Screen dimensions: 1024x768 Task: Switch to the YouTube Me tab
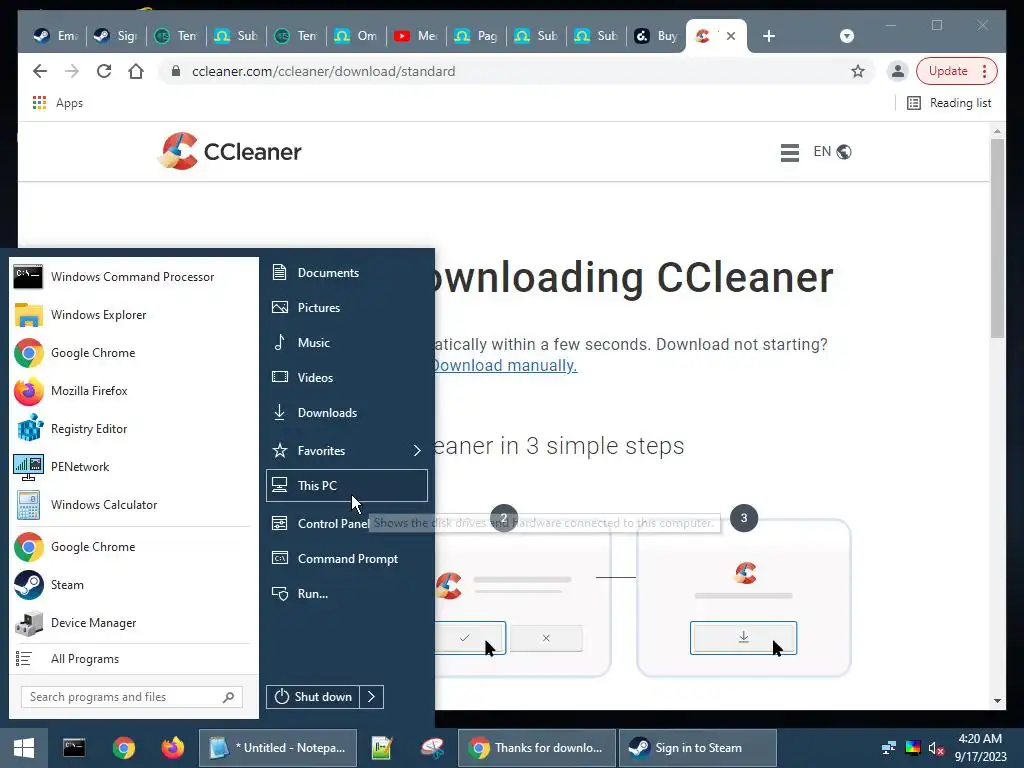point(416,36)
